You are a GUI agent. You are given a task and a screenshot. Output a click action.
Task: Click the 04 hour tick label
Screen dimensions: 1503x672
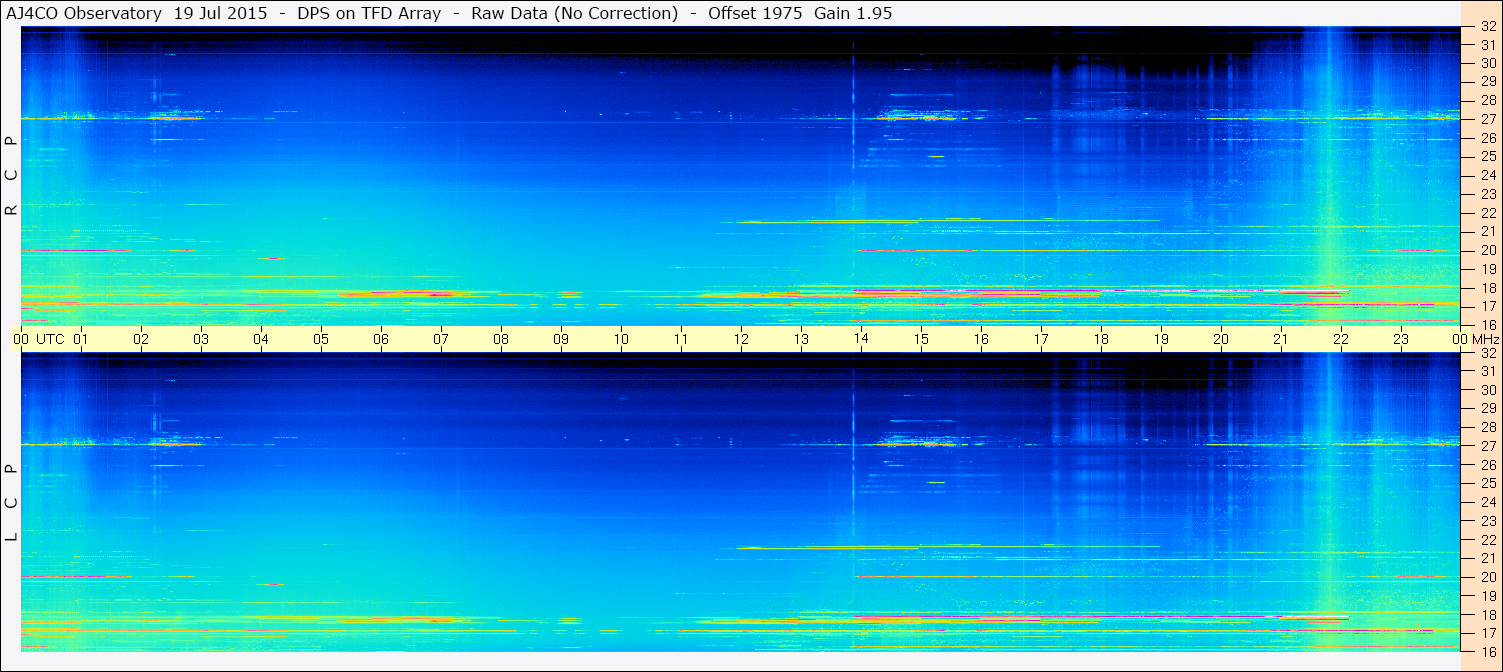(x=261, y=339)
